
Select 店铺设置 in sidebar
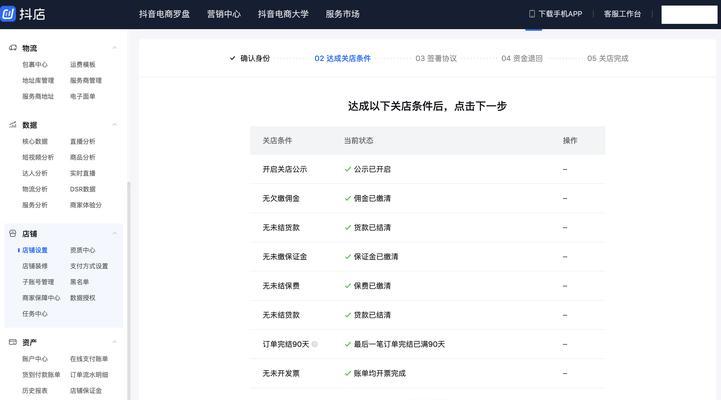(35, 250)
